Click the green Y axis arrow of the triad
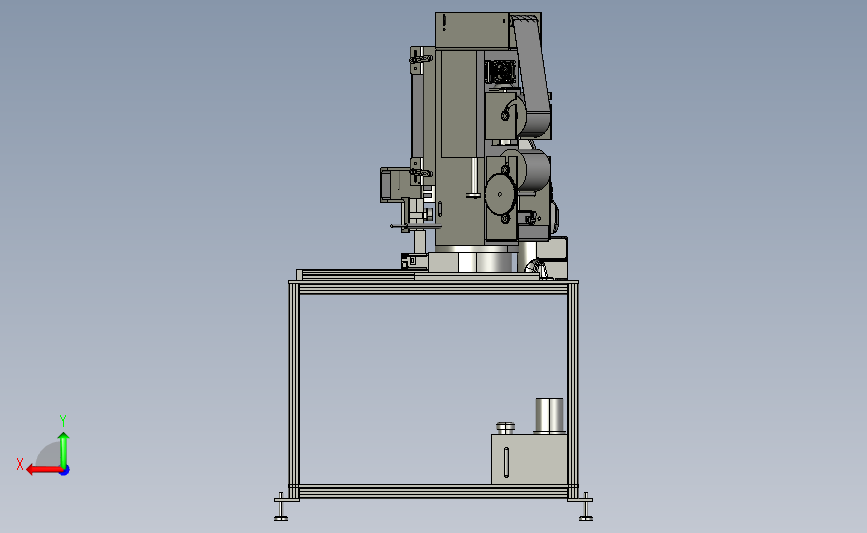 point(64,450)
